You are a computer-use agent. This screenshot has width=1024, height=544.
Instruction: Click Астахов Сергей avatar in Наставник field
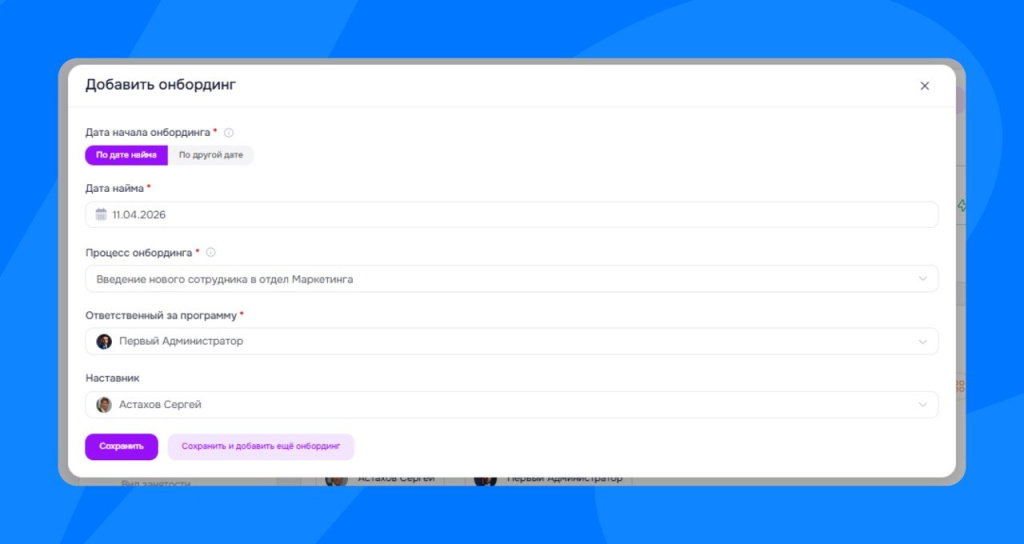pos(104,405)
